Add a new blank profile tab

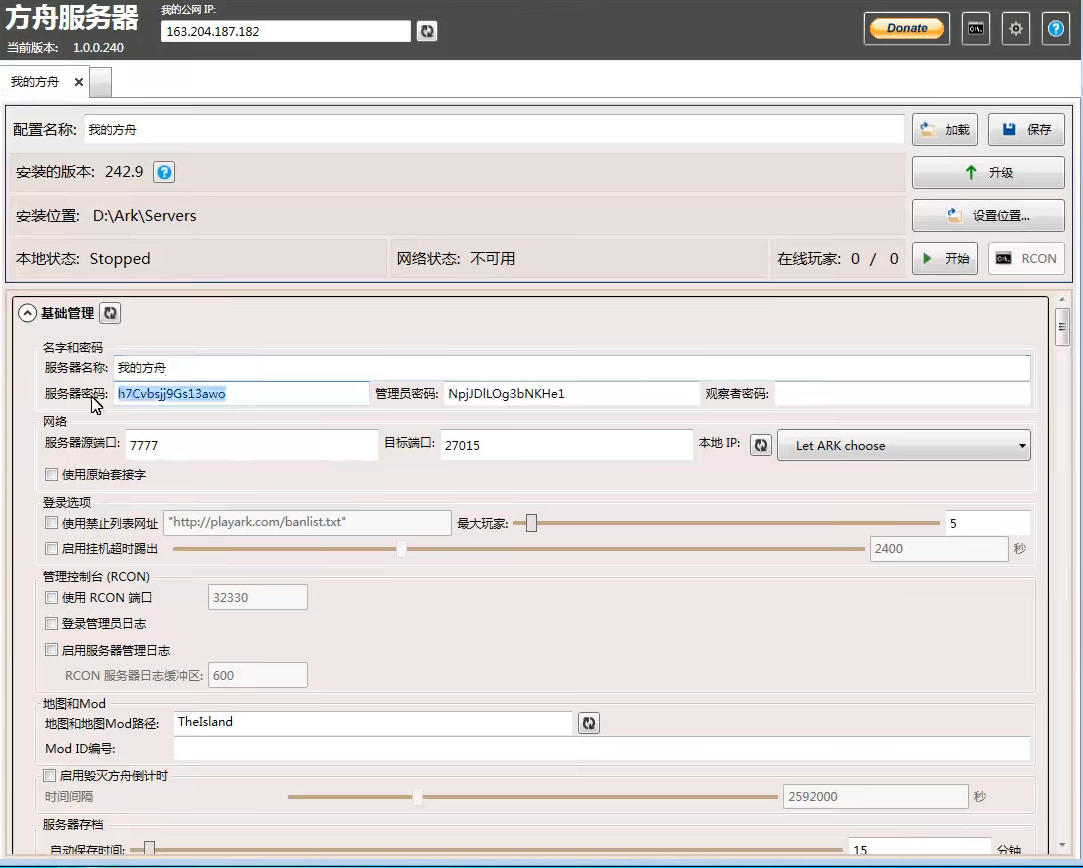tap(100, 82)
